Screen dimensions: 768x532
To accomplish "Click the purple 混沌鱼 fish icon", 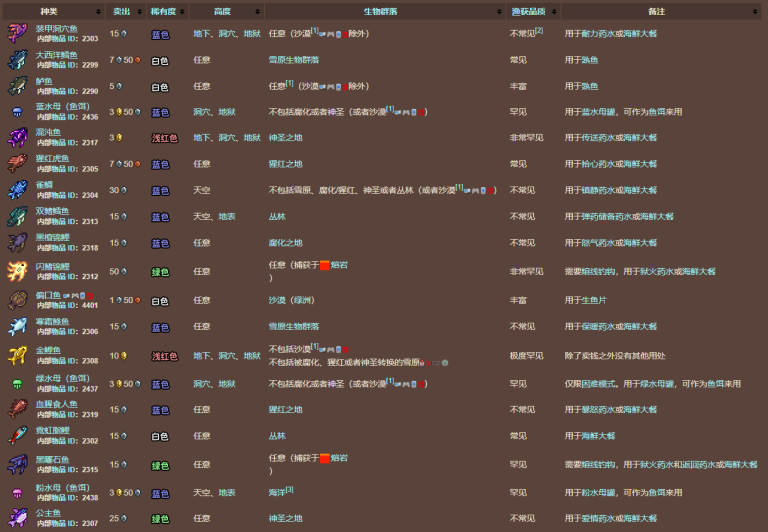I will pos(17,138).
